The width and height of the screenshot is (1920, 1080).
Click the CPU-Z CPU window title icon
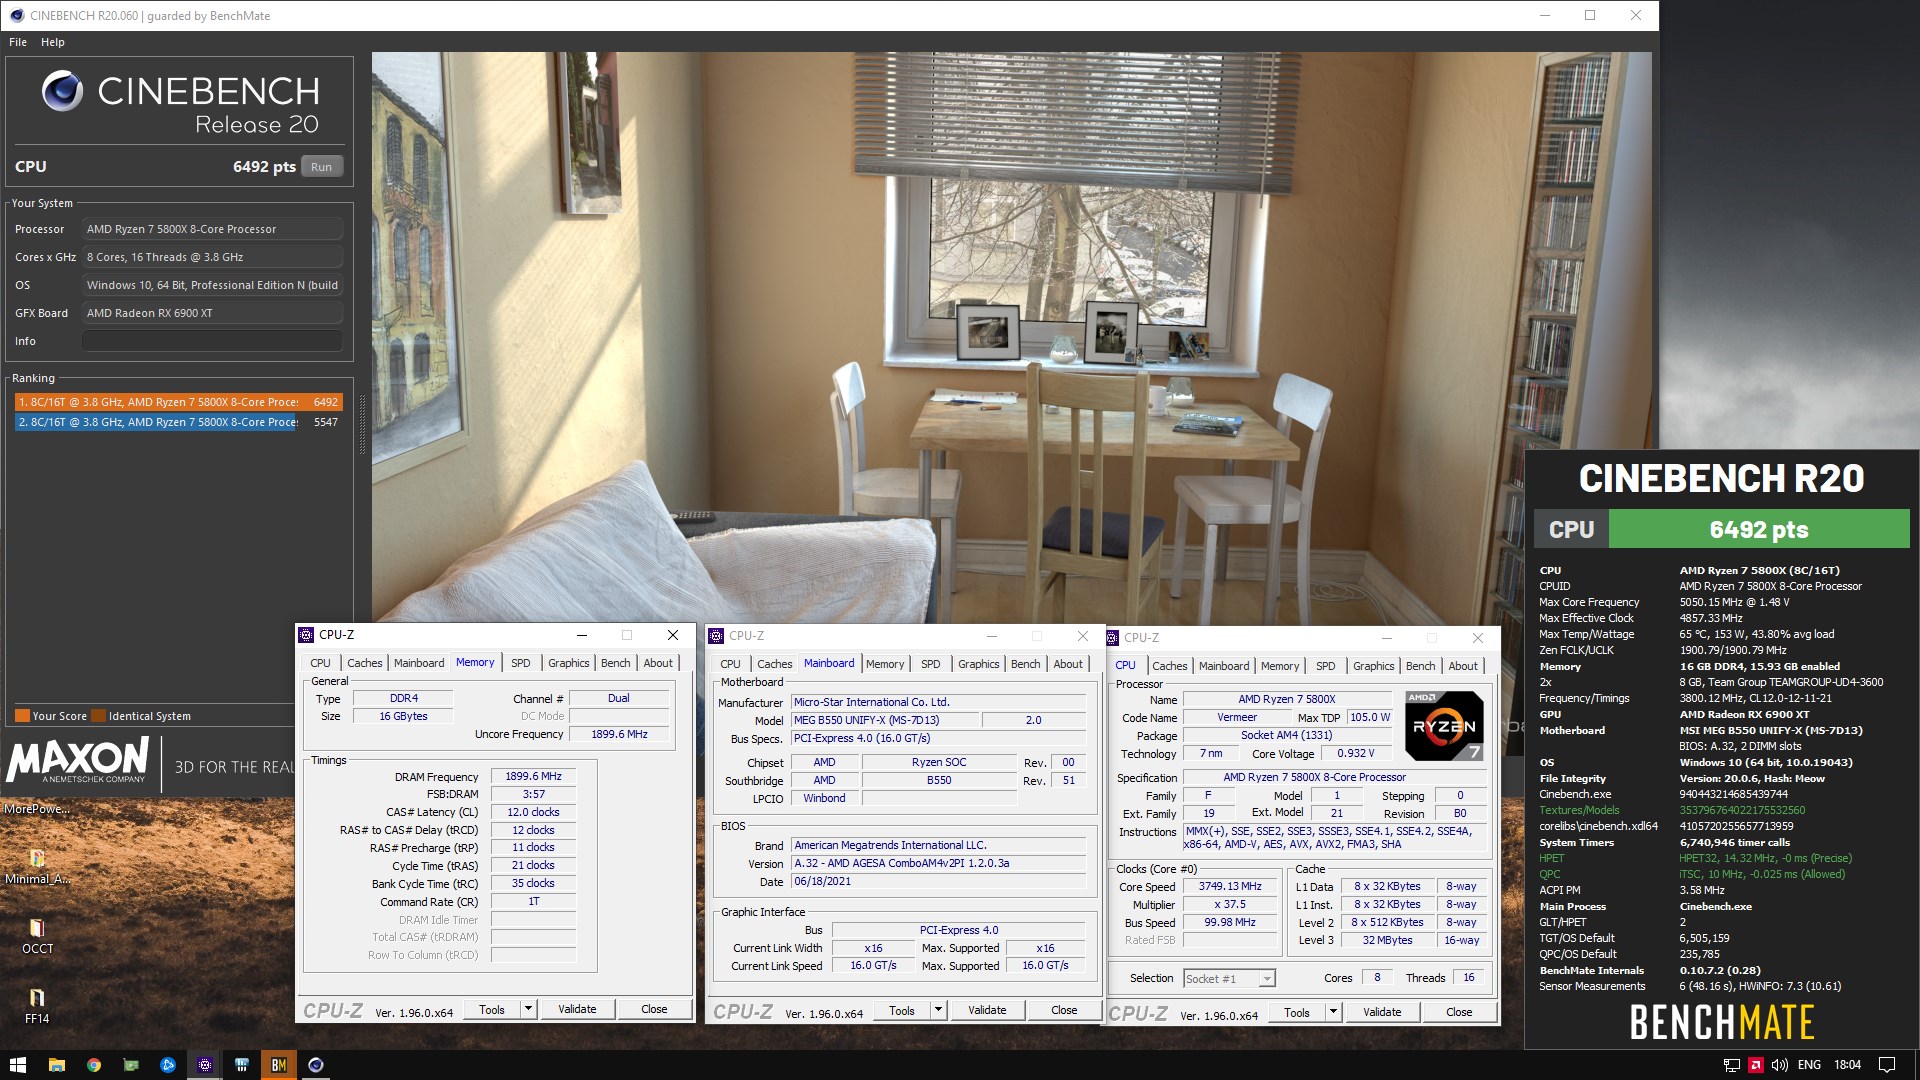tap(1112, 638)
